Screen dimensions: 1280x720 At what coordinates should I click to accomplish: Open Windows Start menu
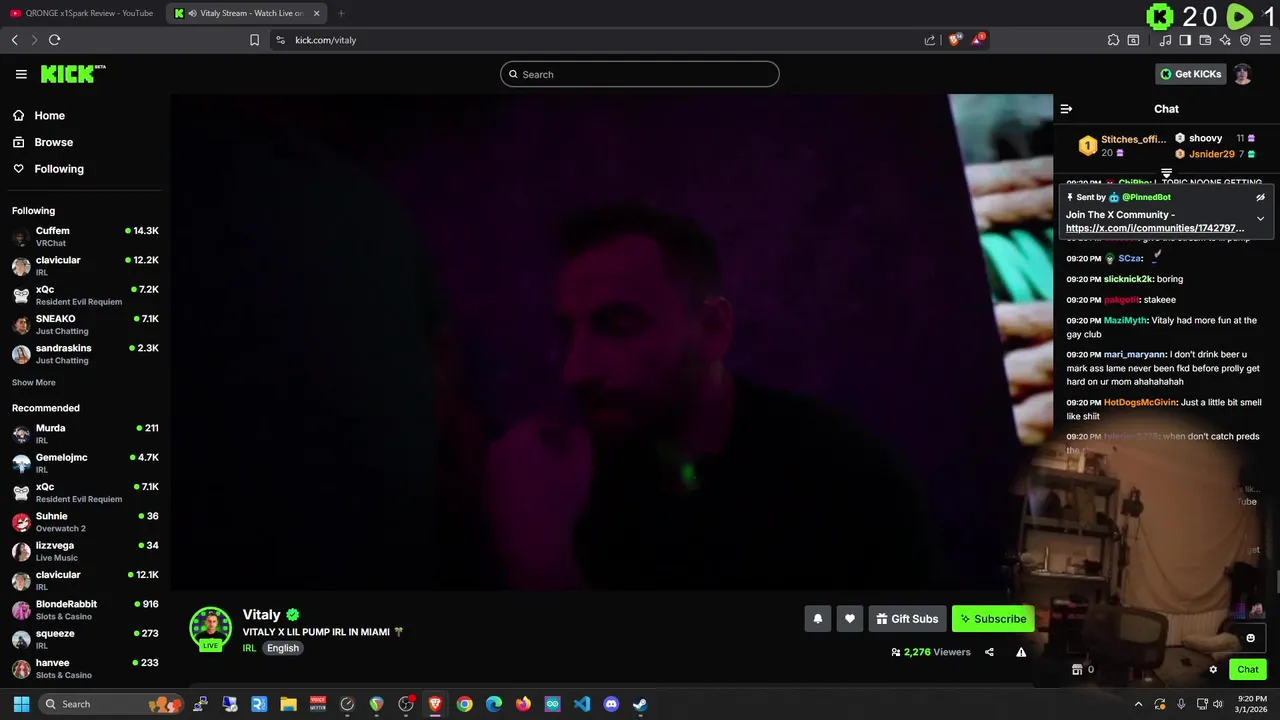(21, 704)
